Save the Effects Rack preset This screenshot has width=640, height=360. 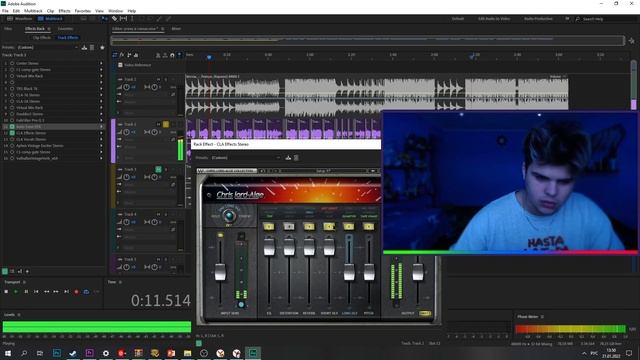click(84, 47)
